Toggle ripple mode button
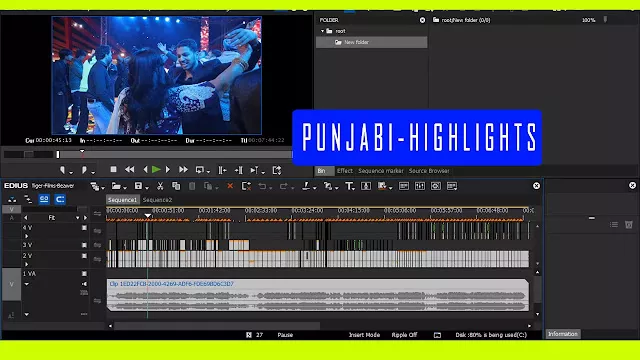This screenshot has width=640, height=360. pos(28,199)
